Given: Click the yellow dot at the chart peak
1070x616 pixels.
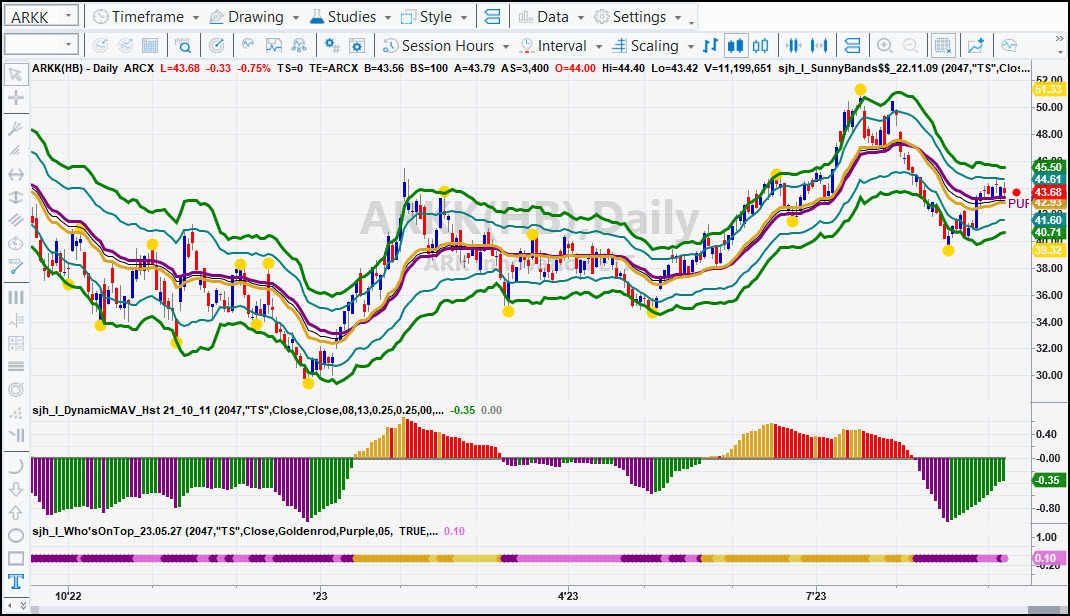Looking at the screenshot, I should click(861, 89).
